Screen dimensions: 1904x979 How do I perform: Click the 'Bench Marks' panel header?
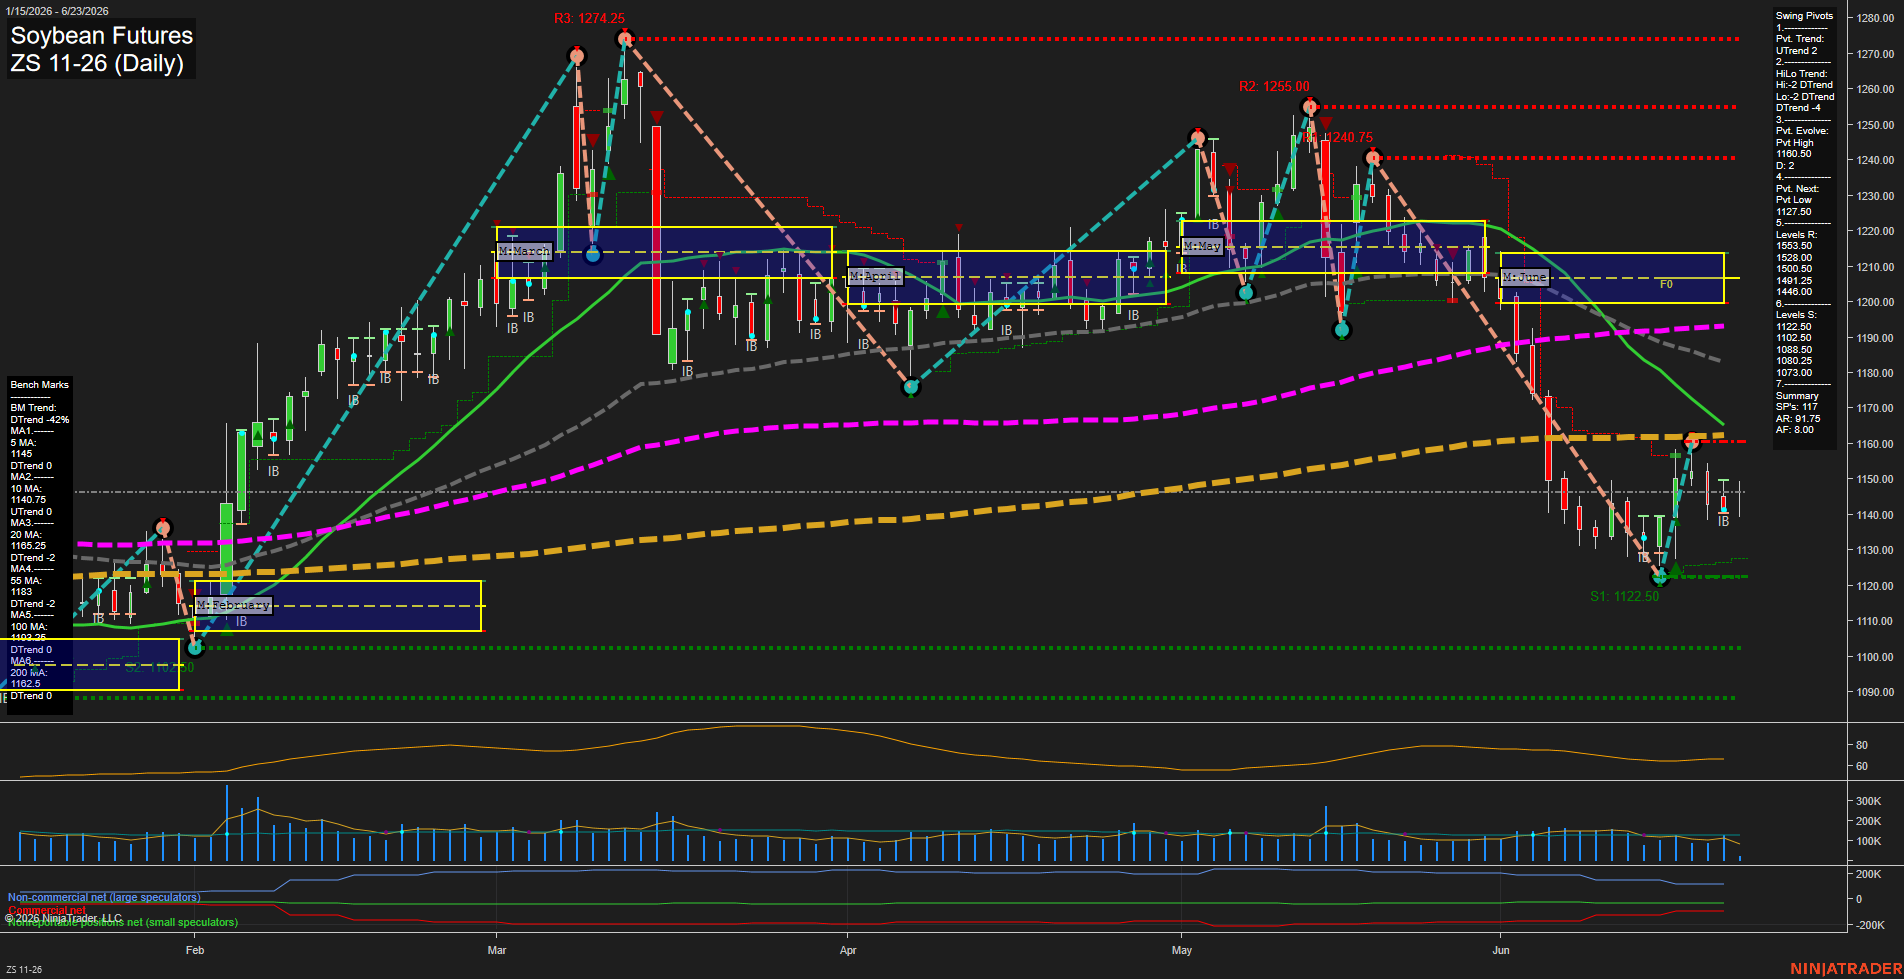point(39,385)
